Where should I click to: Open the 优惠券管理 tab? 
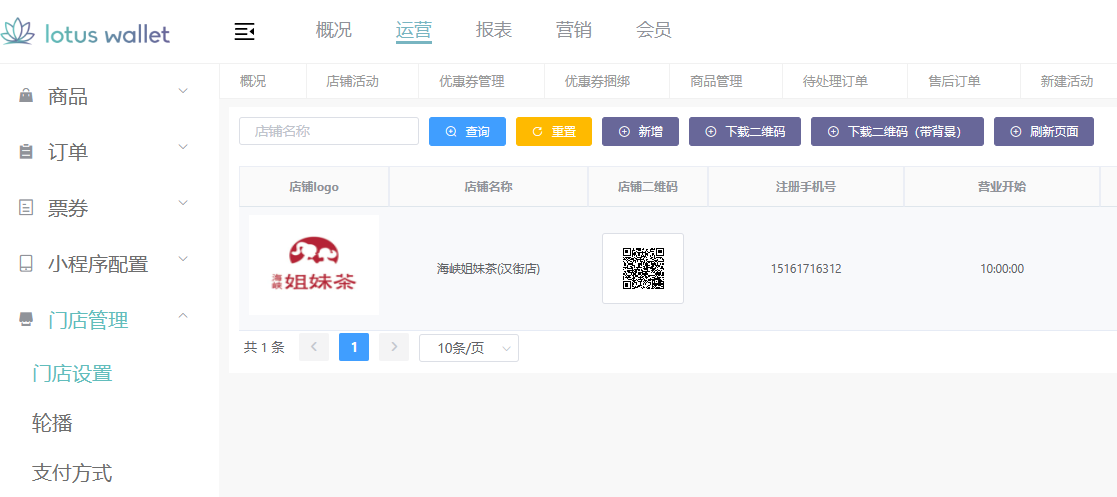pyautogui.click(x=472, y=81)
